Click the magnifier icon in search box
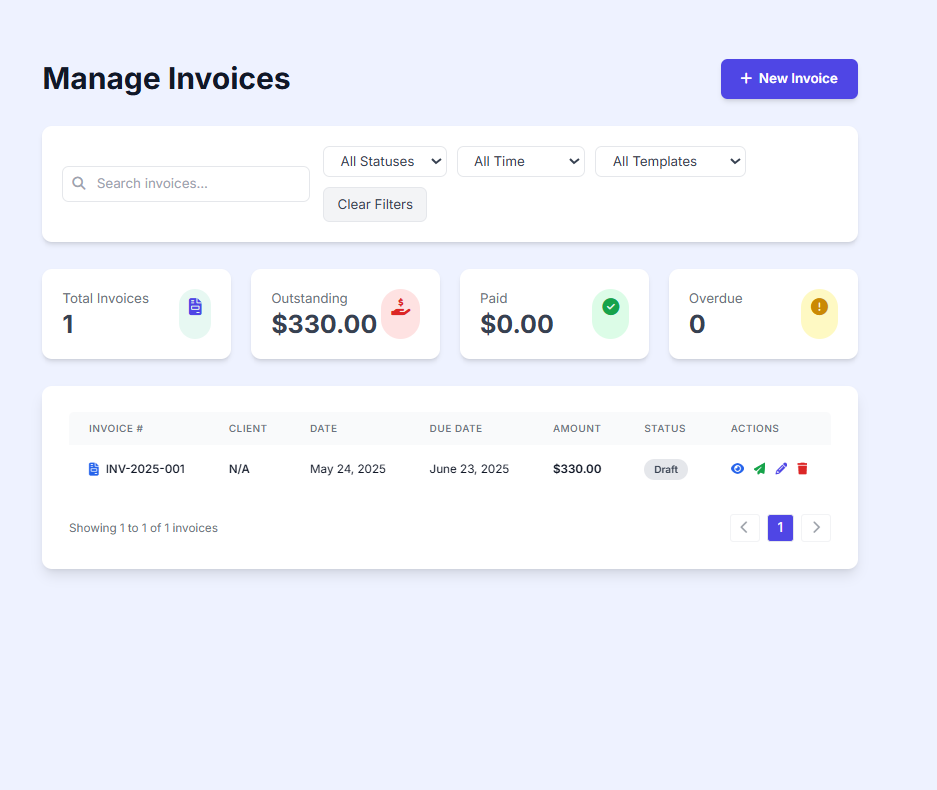The image size is (937, 790). point(79,183)
